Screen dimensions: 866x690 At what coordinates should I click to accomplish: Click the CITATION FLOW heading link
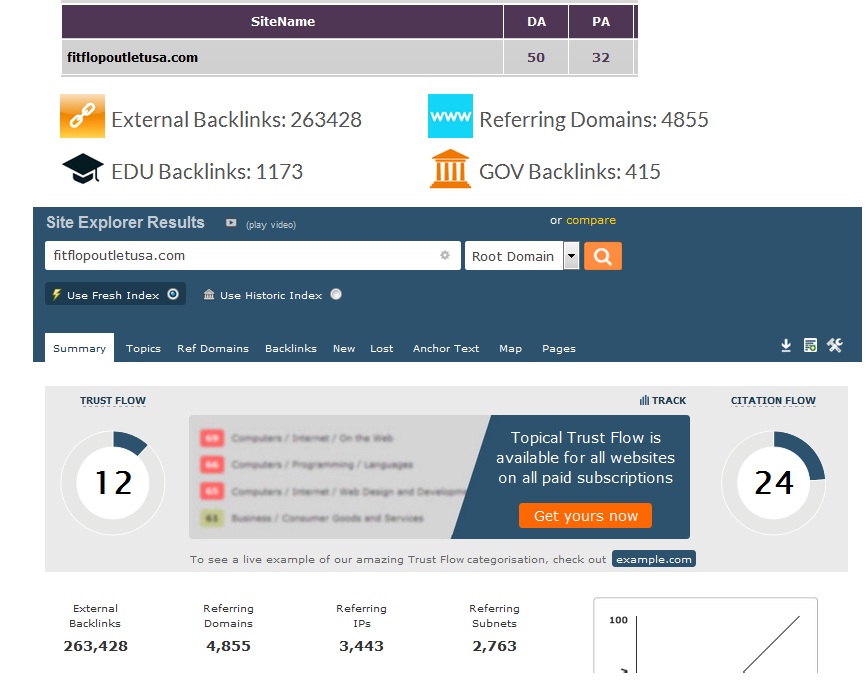pyautogui.click(x=773, y=401)
